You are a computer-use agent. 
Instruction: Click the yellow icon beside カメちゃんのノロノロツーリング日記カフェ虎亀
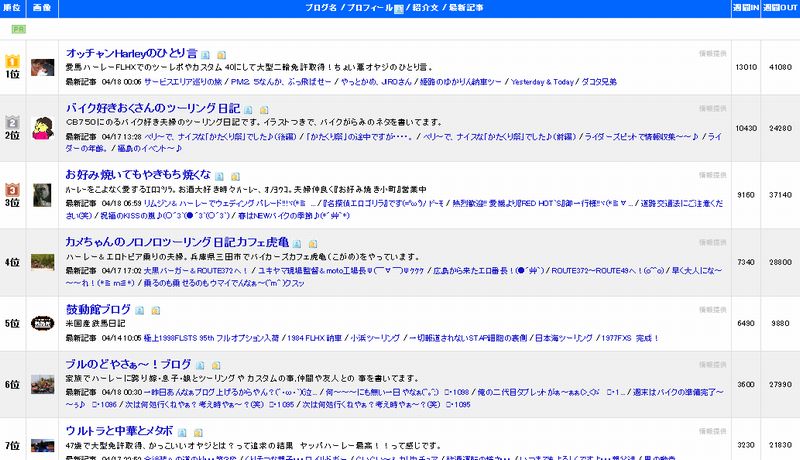(313, 244)
